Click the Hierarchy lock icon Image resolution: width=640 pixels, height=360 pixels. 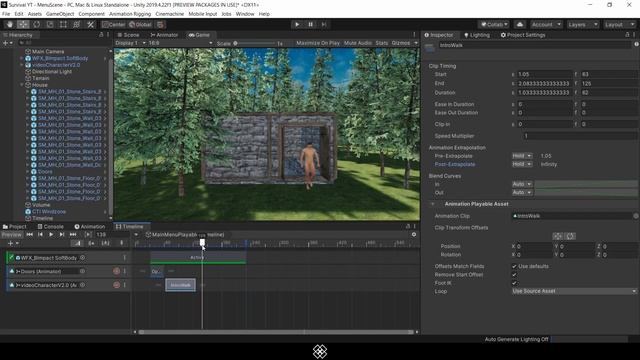[101, 35]
